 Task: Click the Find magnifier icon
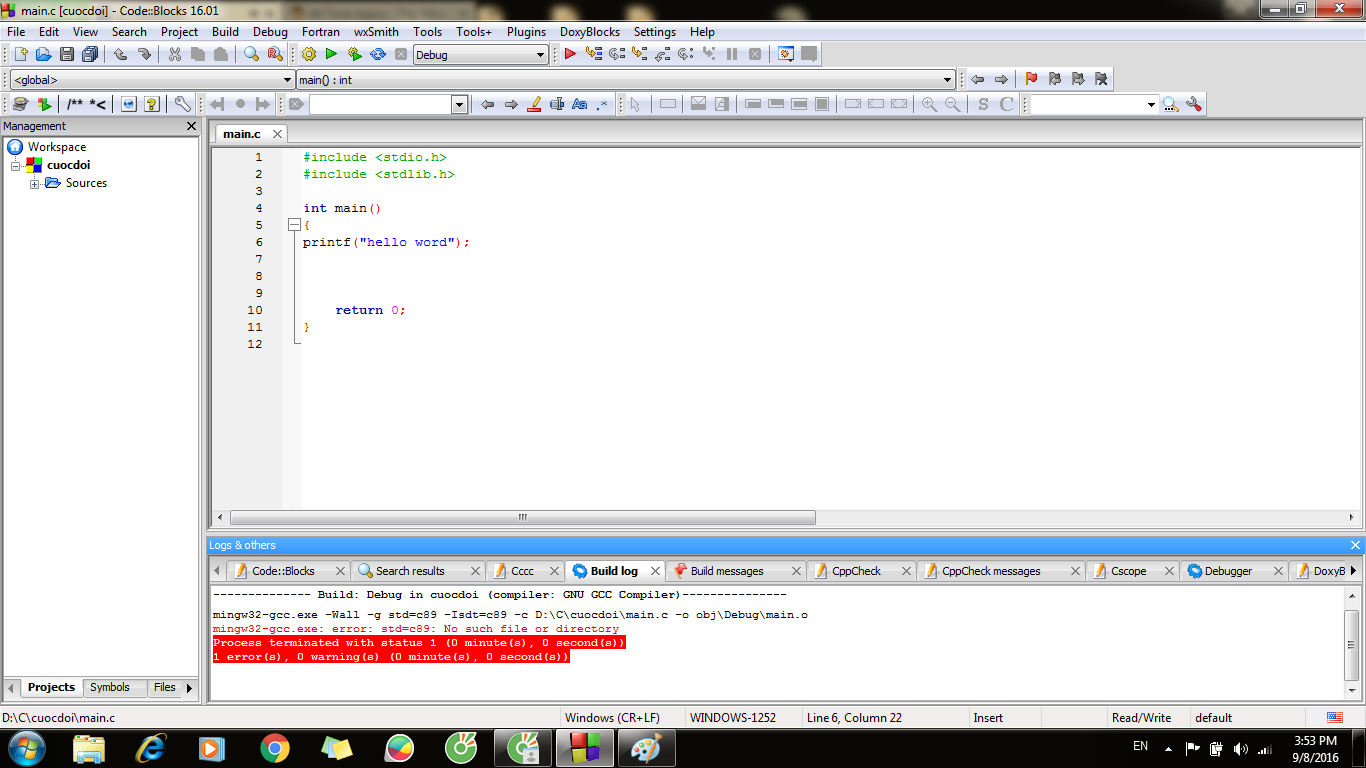251,55
